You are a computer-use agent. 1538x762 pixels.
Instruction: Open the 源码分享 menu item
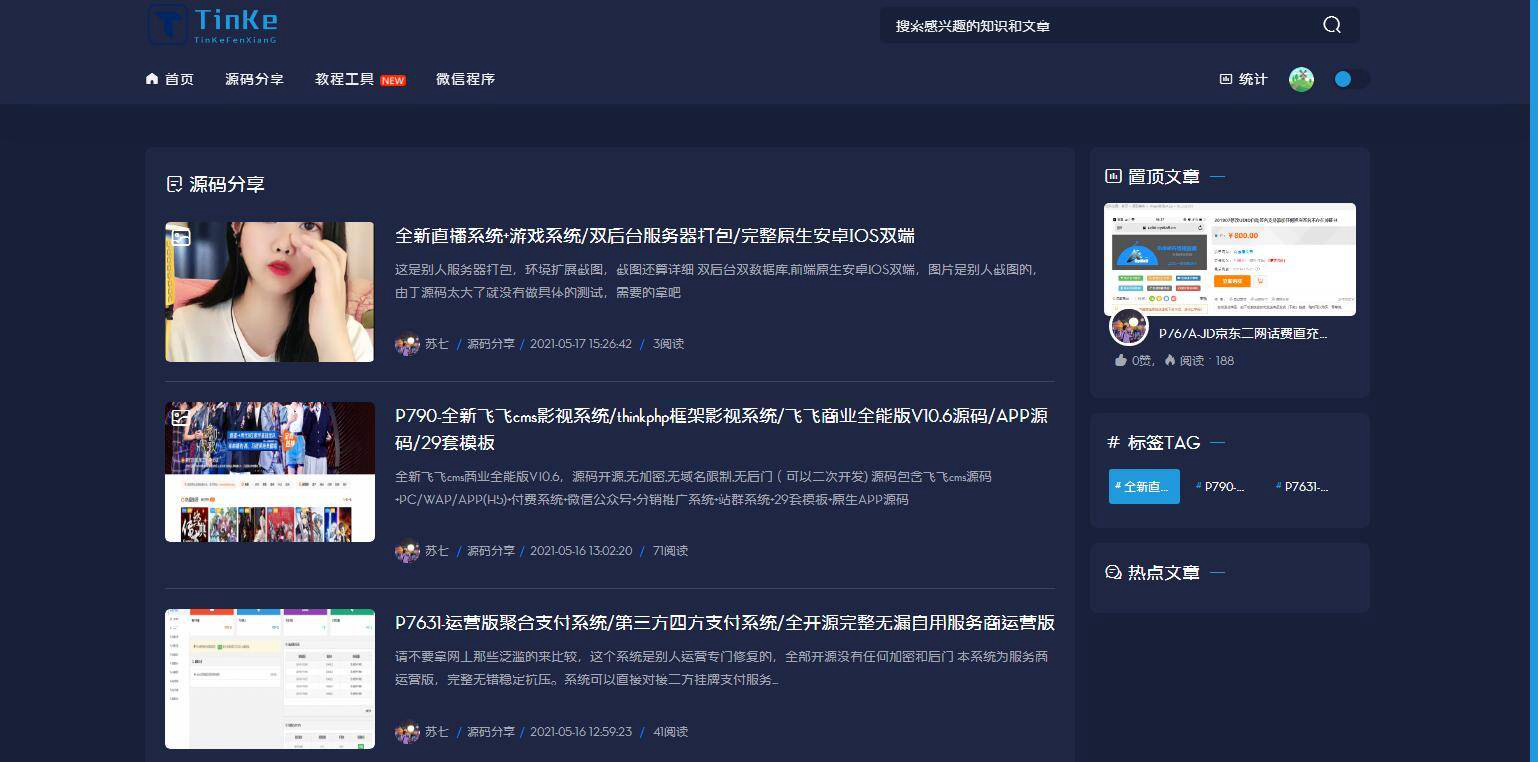point(254,78)
